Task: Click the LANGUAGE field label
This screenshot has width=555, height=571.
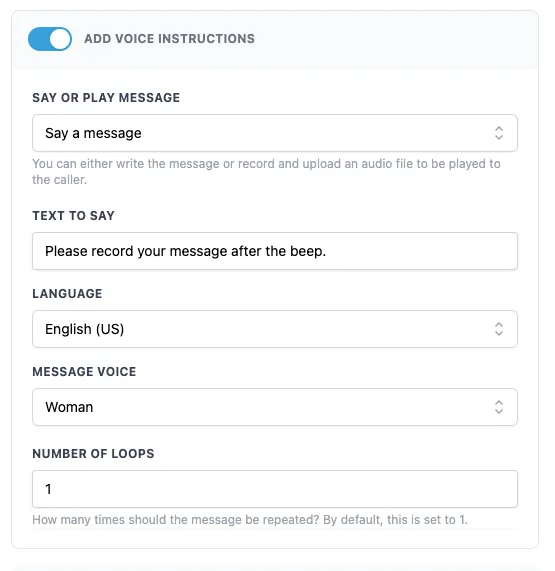Action: (67, 294)
